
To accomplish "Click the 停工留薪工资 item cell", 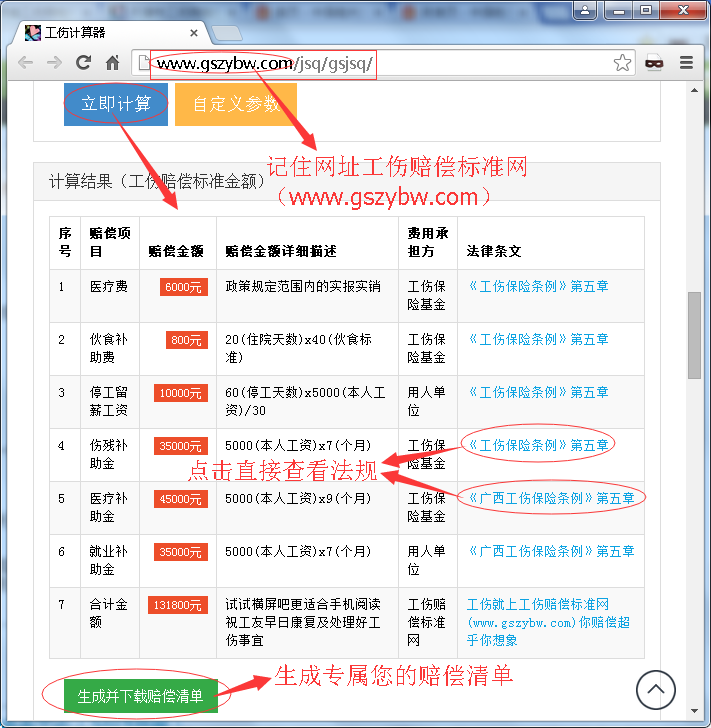I will tap(110, 402).
